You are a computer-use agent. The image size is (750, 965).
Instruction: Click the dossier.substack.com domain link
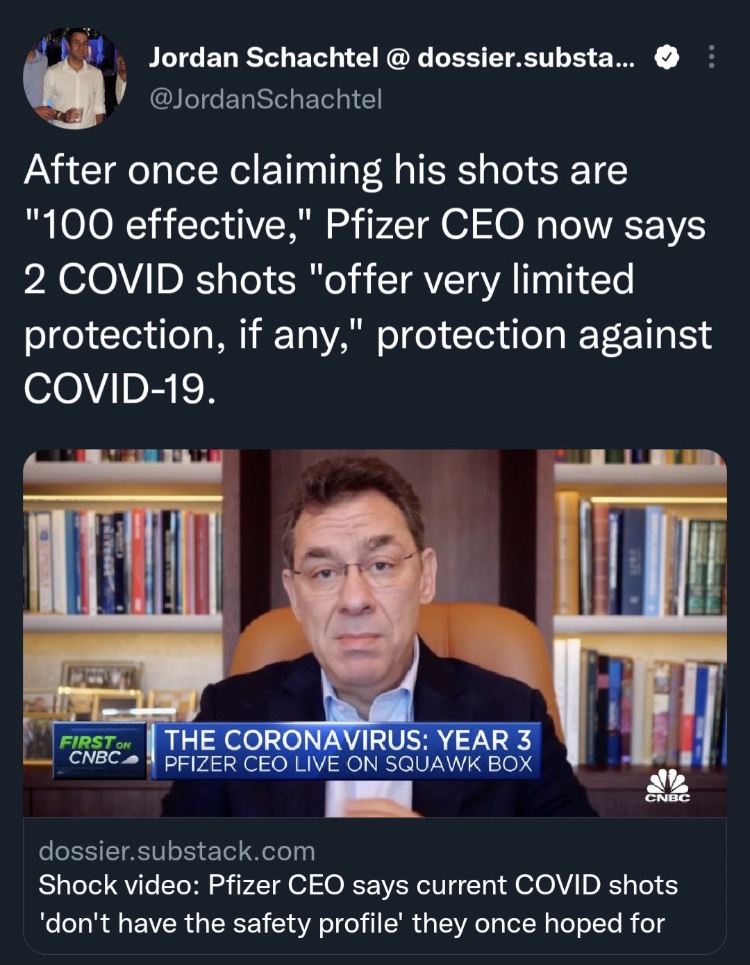click(176, 852)
